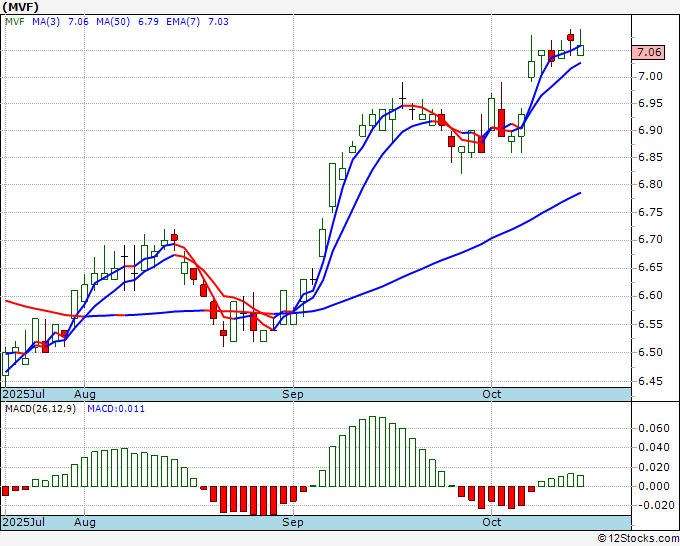Screen dimensions: 680x546
Task: Click the 6.80 price axis label
Action: pyautogui.click(x=650, y=184)
